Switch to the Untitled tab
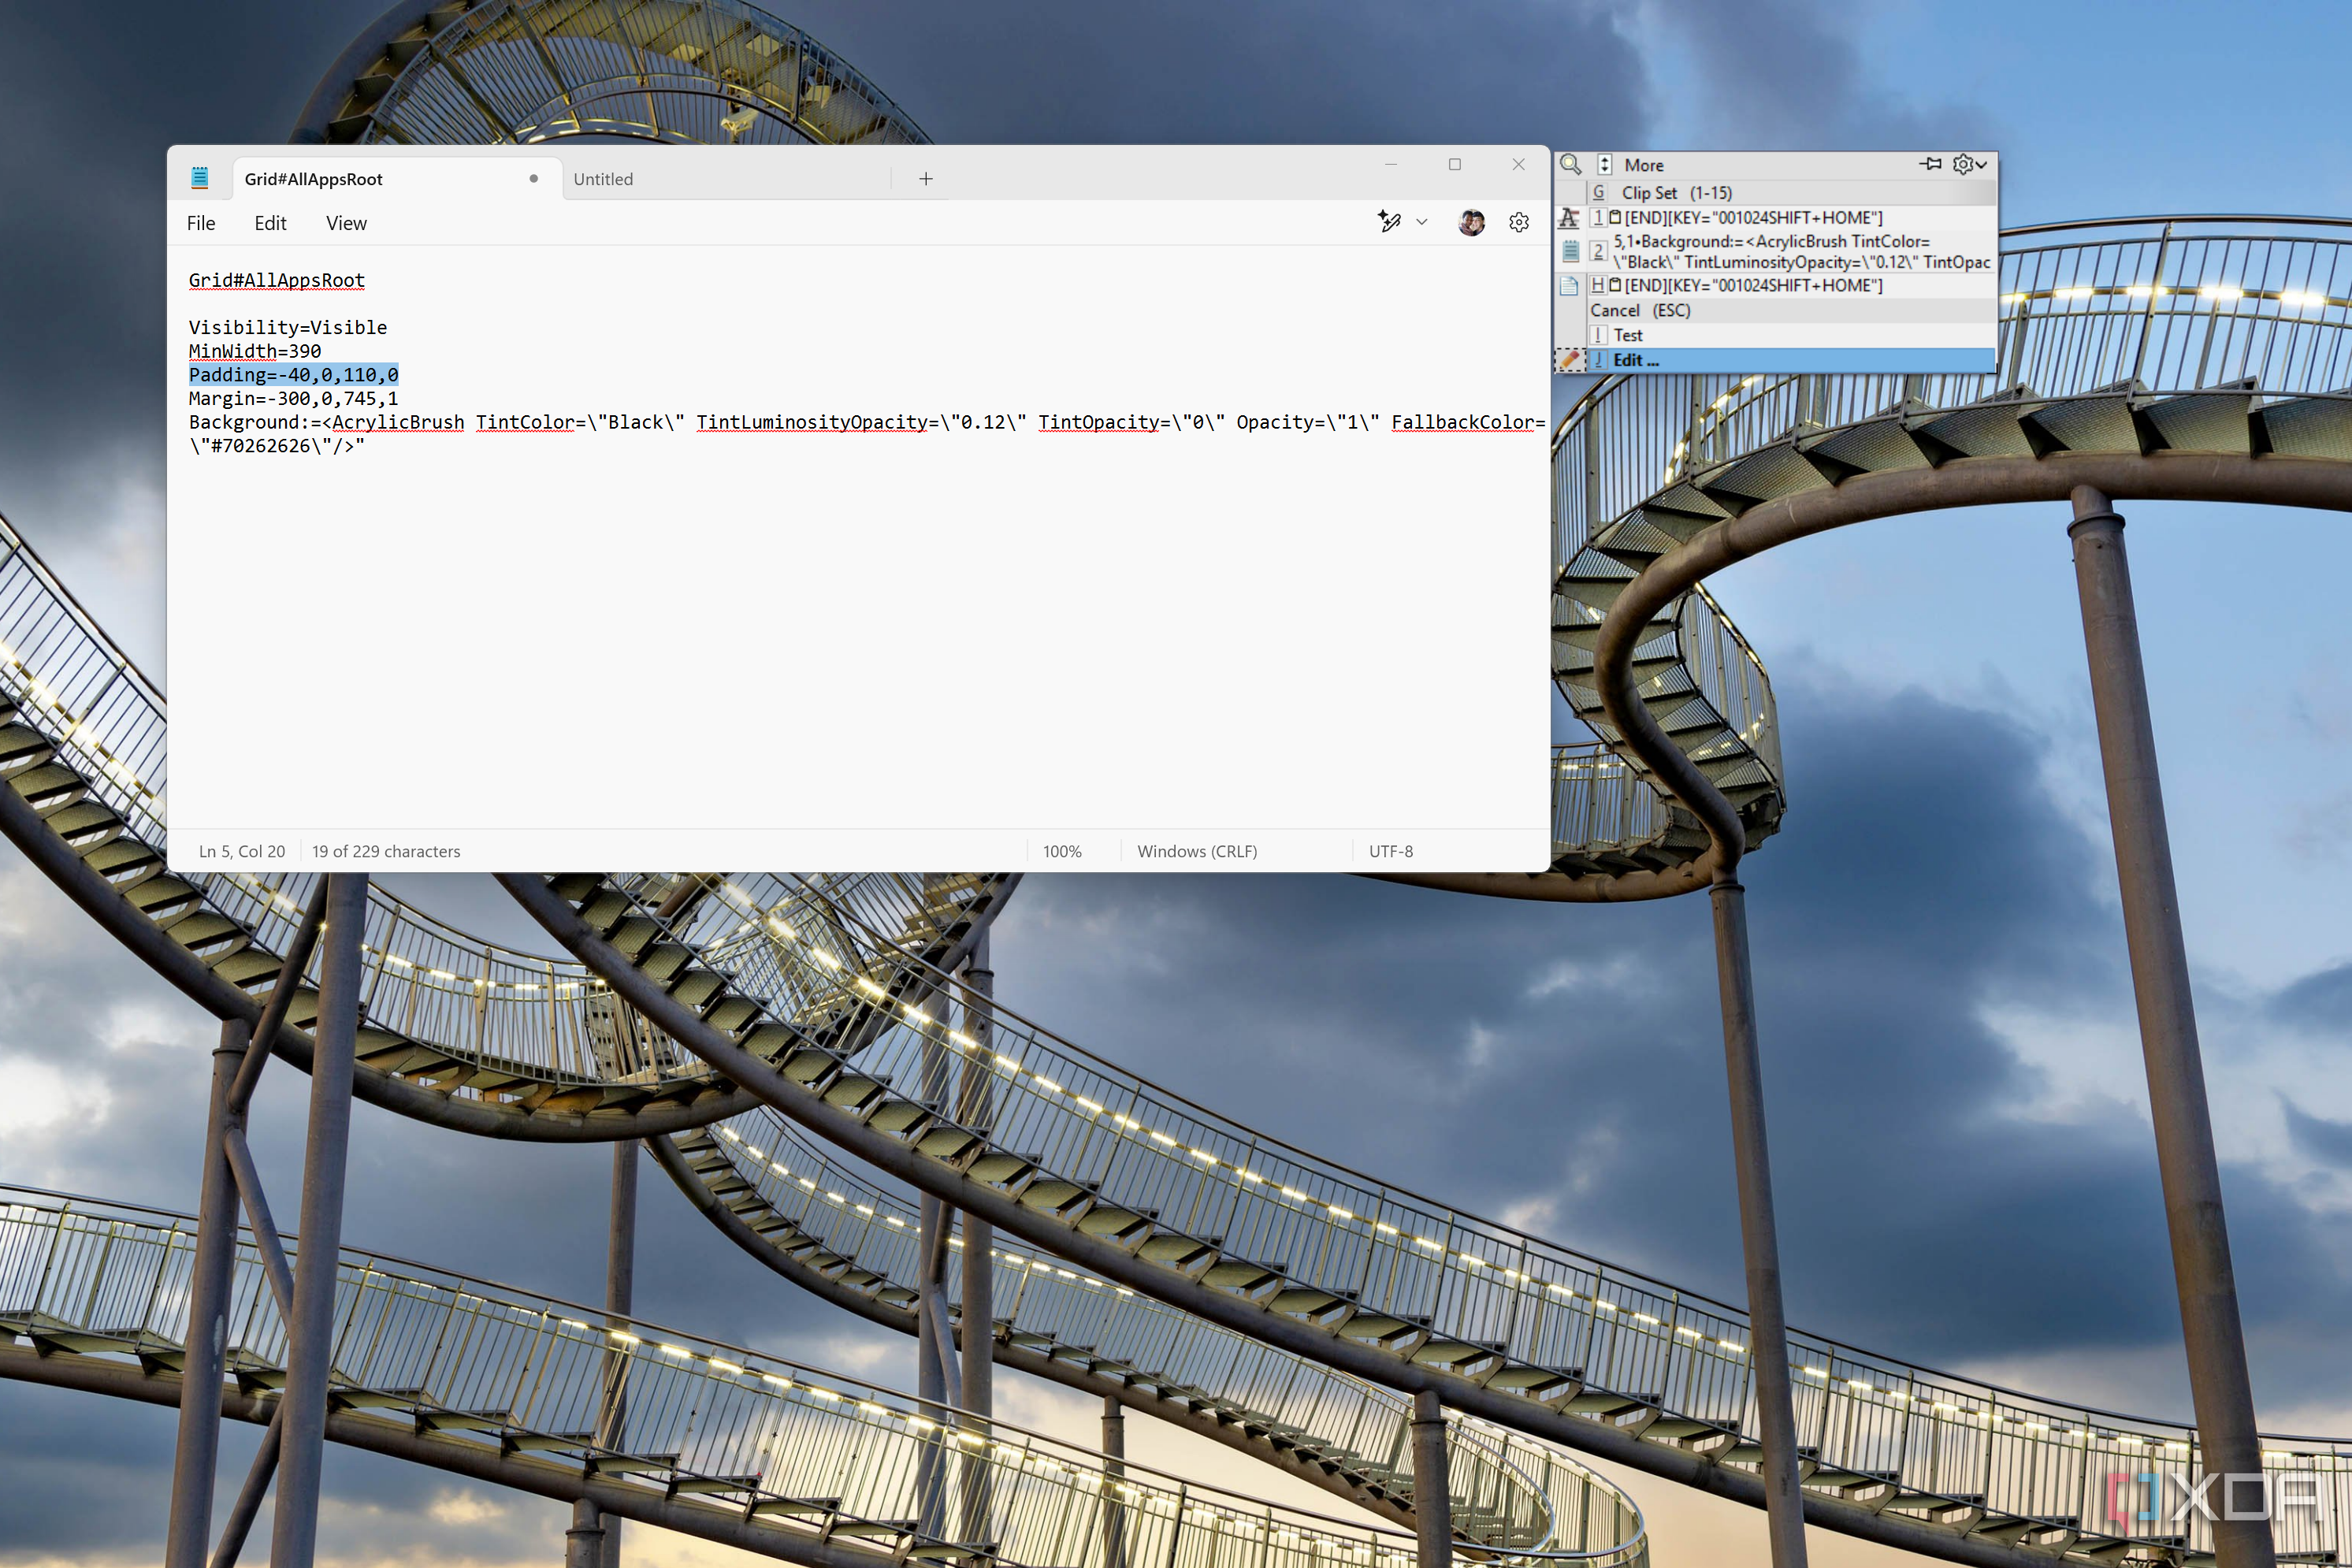The width and height of the screenshot is (2352, 1568). pyautogui.click(x=726, y=179)
